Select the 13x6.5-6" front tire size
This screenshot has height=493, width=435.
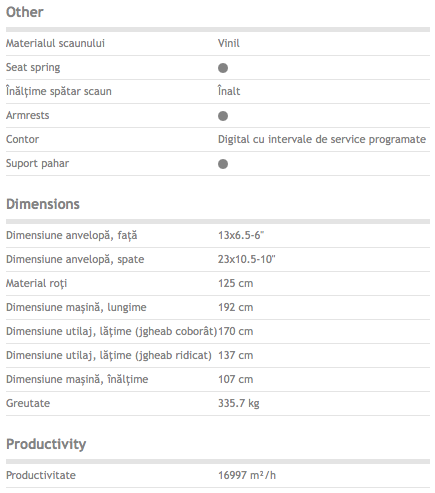point(241,235)
